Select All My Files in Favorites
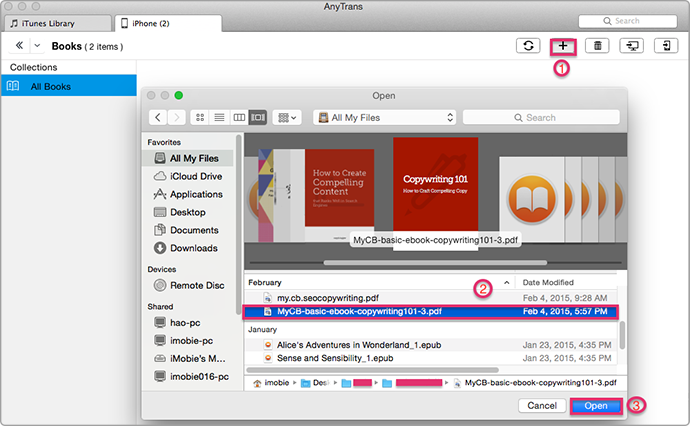The height and width of the screenshot is (426, 690). pos(188,158)
